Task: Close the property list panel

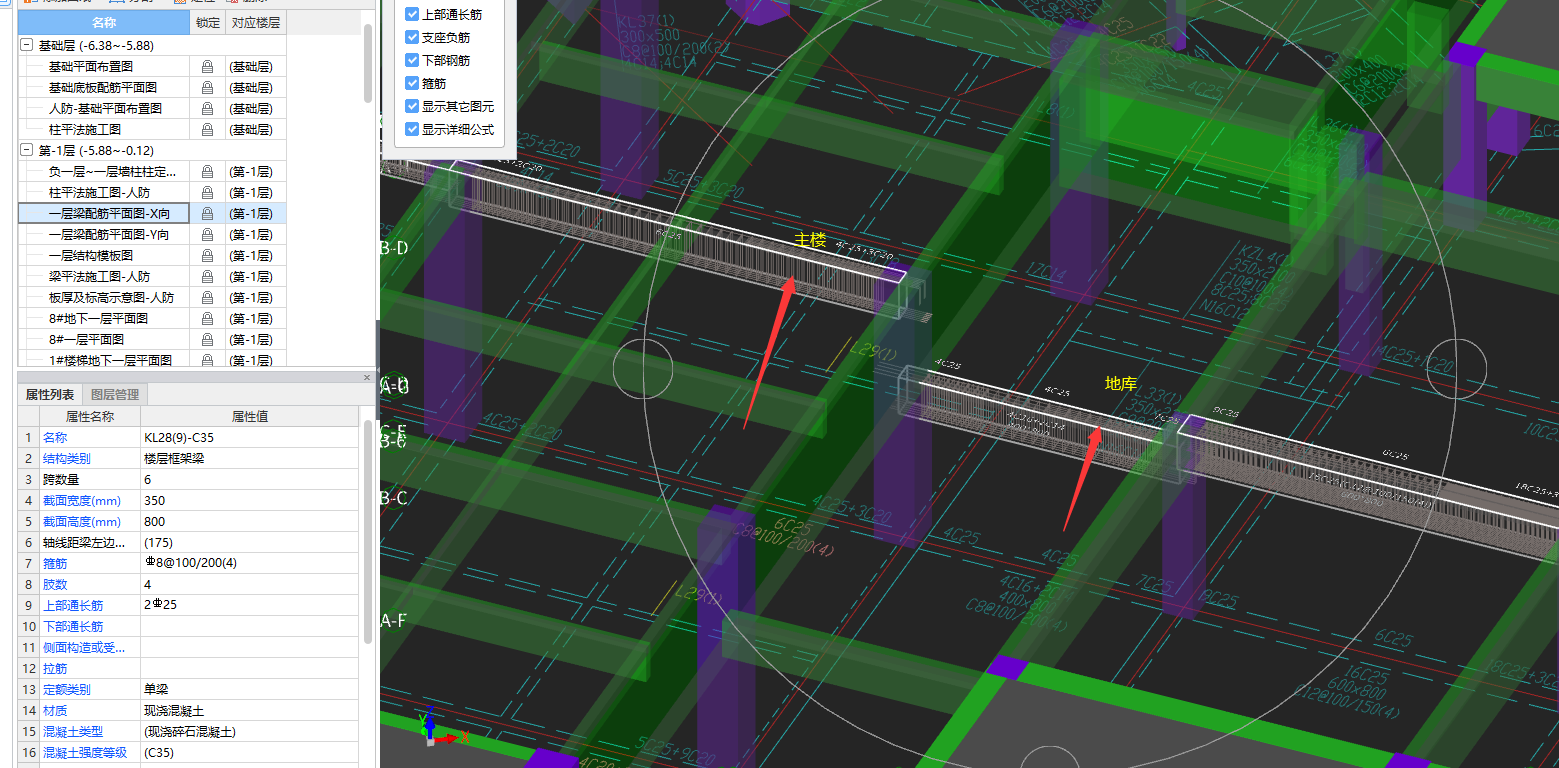Action: 366,377
